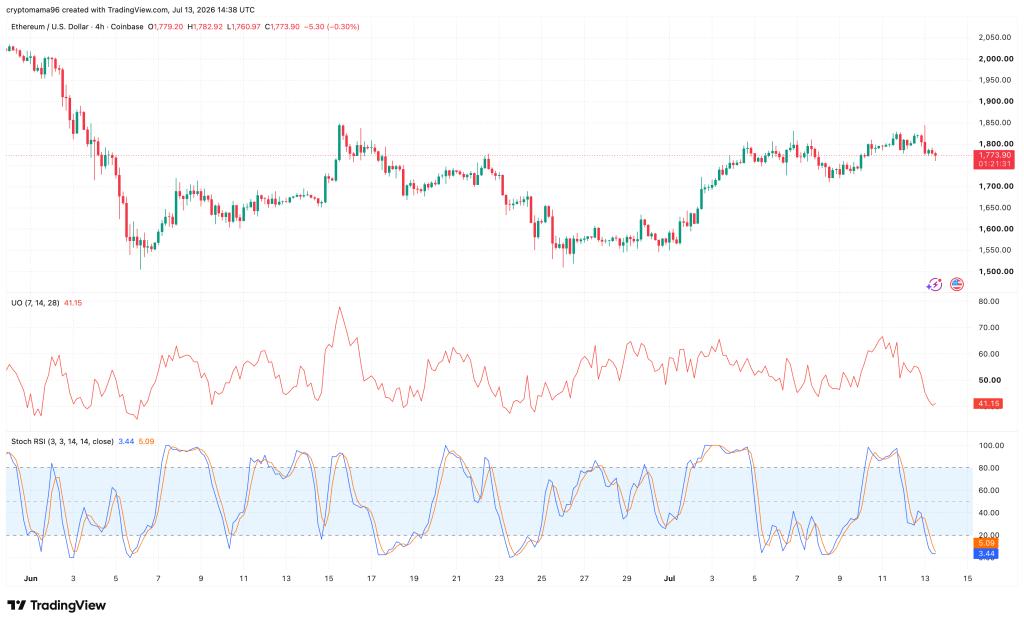Click the 70.00 label on UO scale
This screenshot has height=624, width=1024.
click(x=989, y=328)
